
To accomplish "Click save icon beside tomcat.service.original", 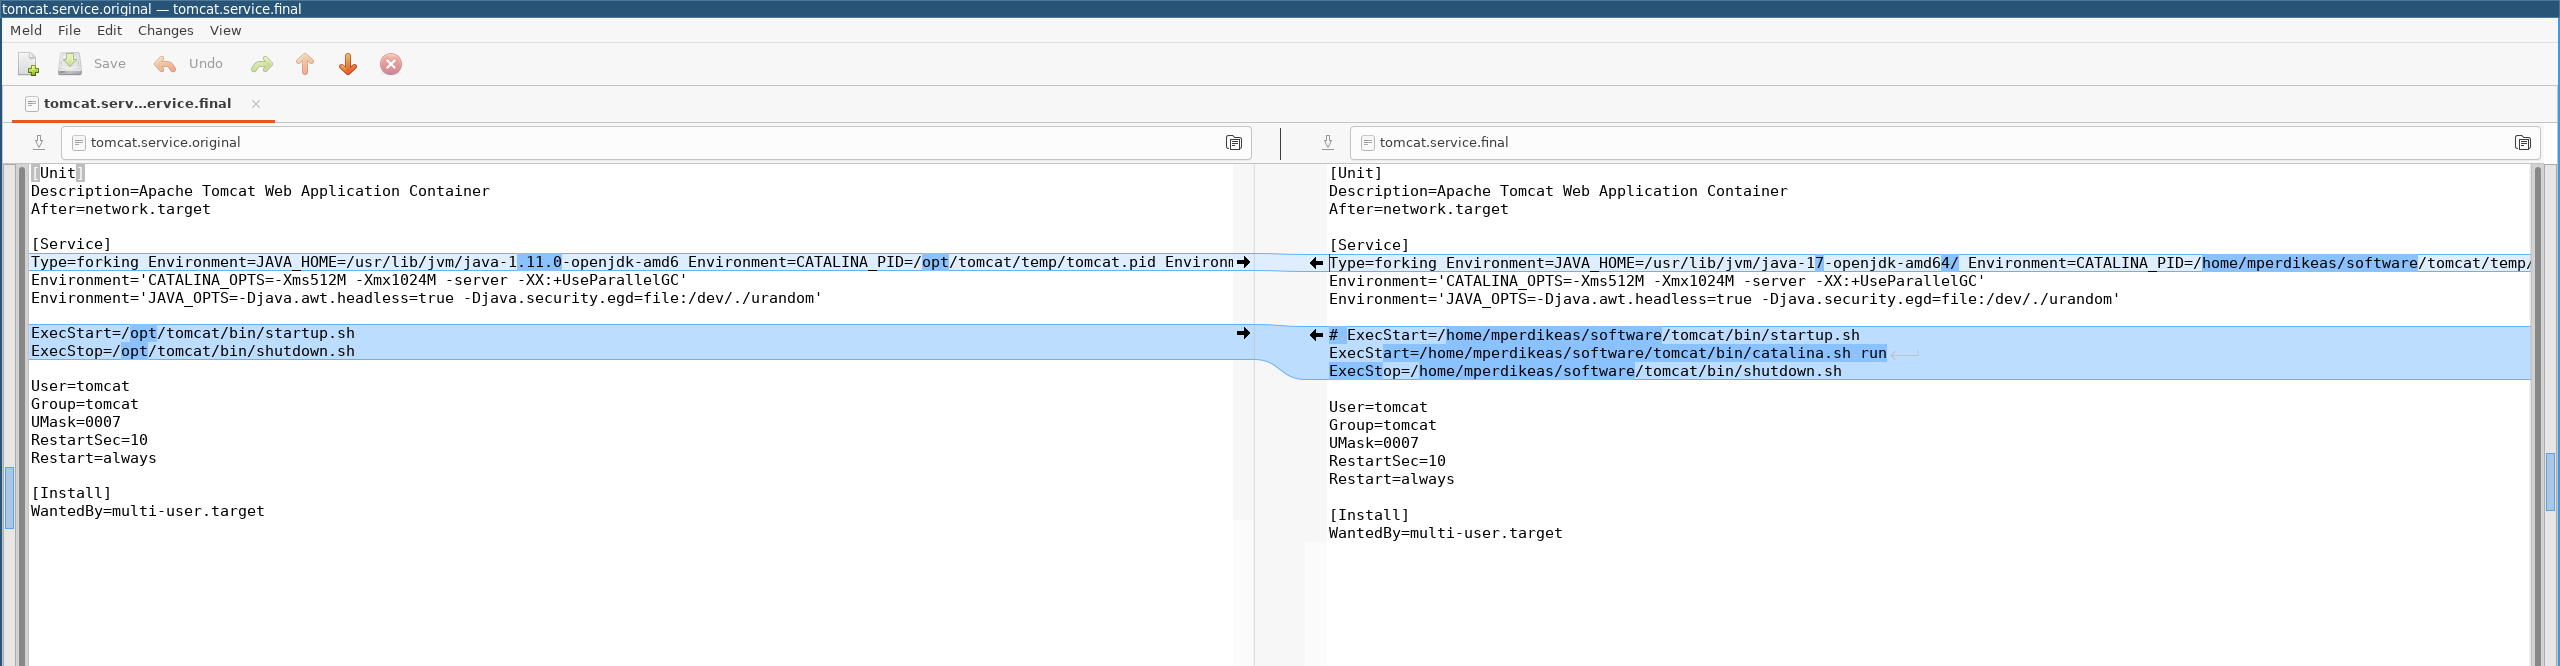I will click(x=39, y=143).
